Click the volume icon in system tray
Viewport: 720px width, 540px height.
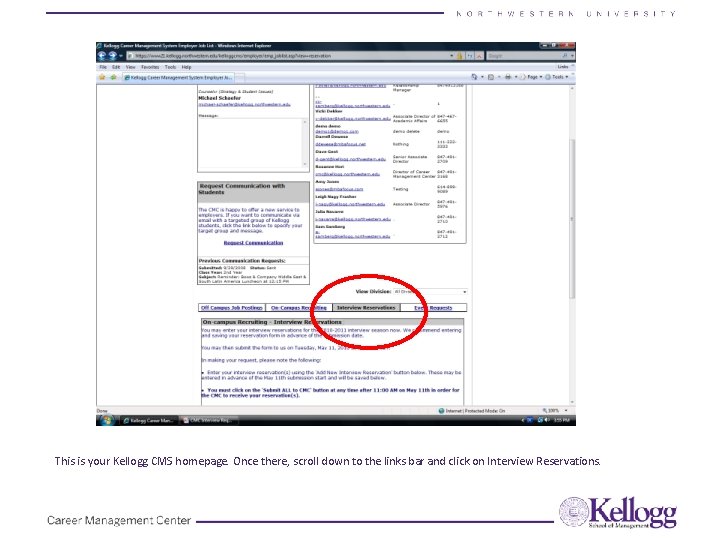pyautogui.click(x=547, y=420)
